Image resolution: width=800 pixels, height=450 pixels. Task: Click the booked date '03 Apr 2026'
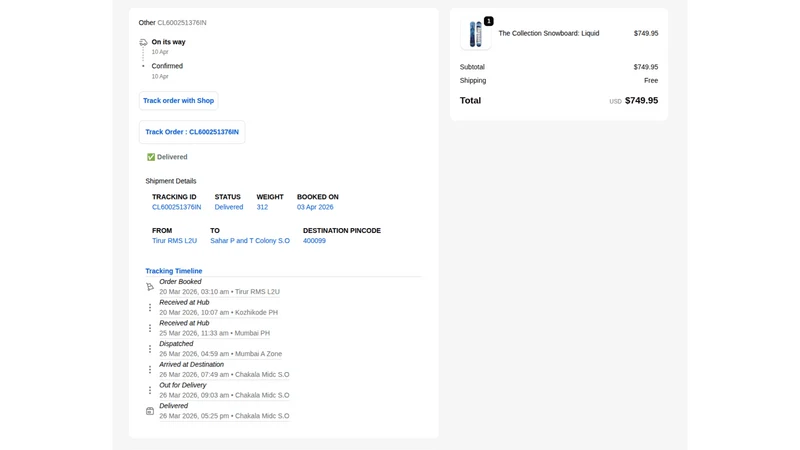tap(315, 207)
